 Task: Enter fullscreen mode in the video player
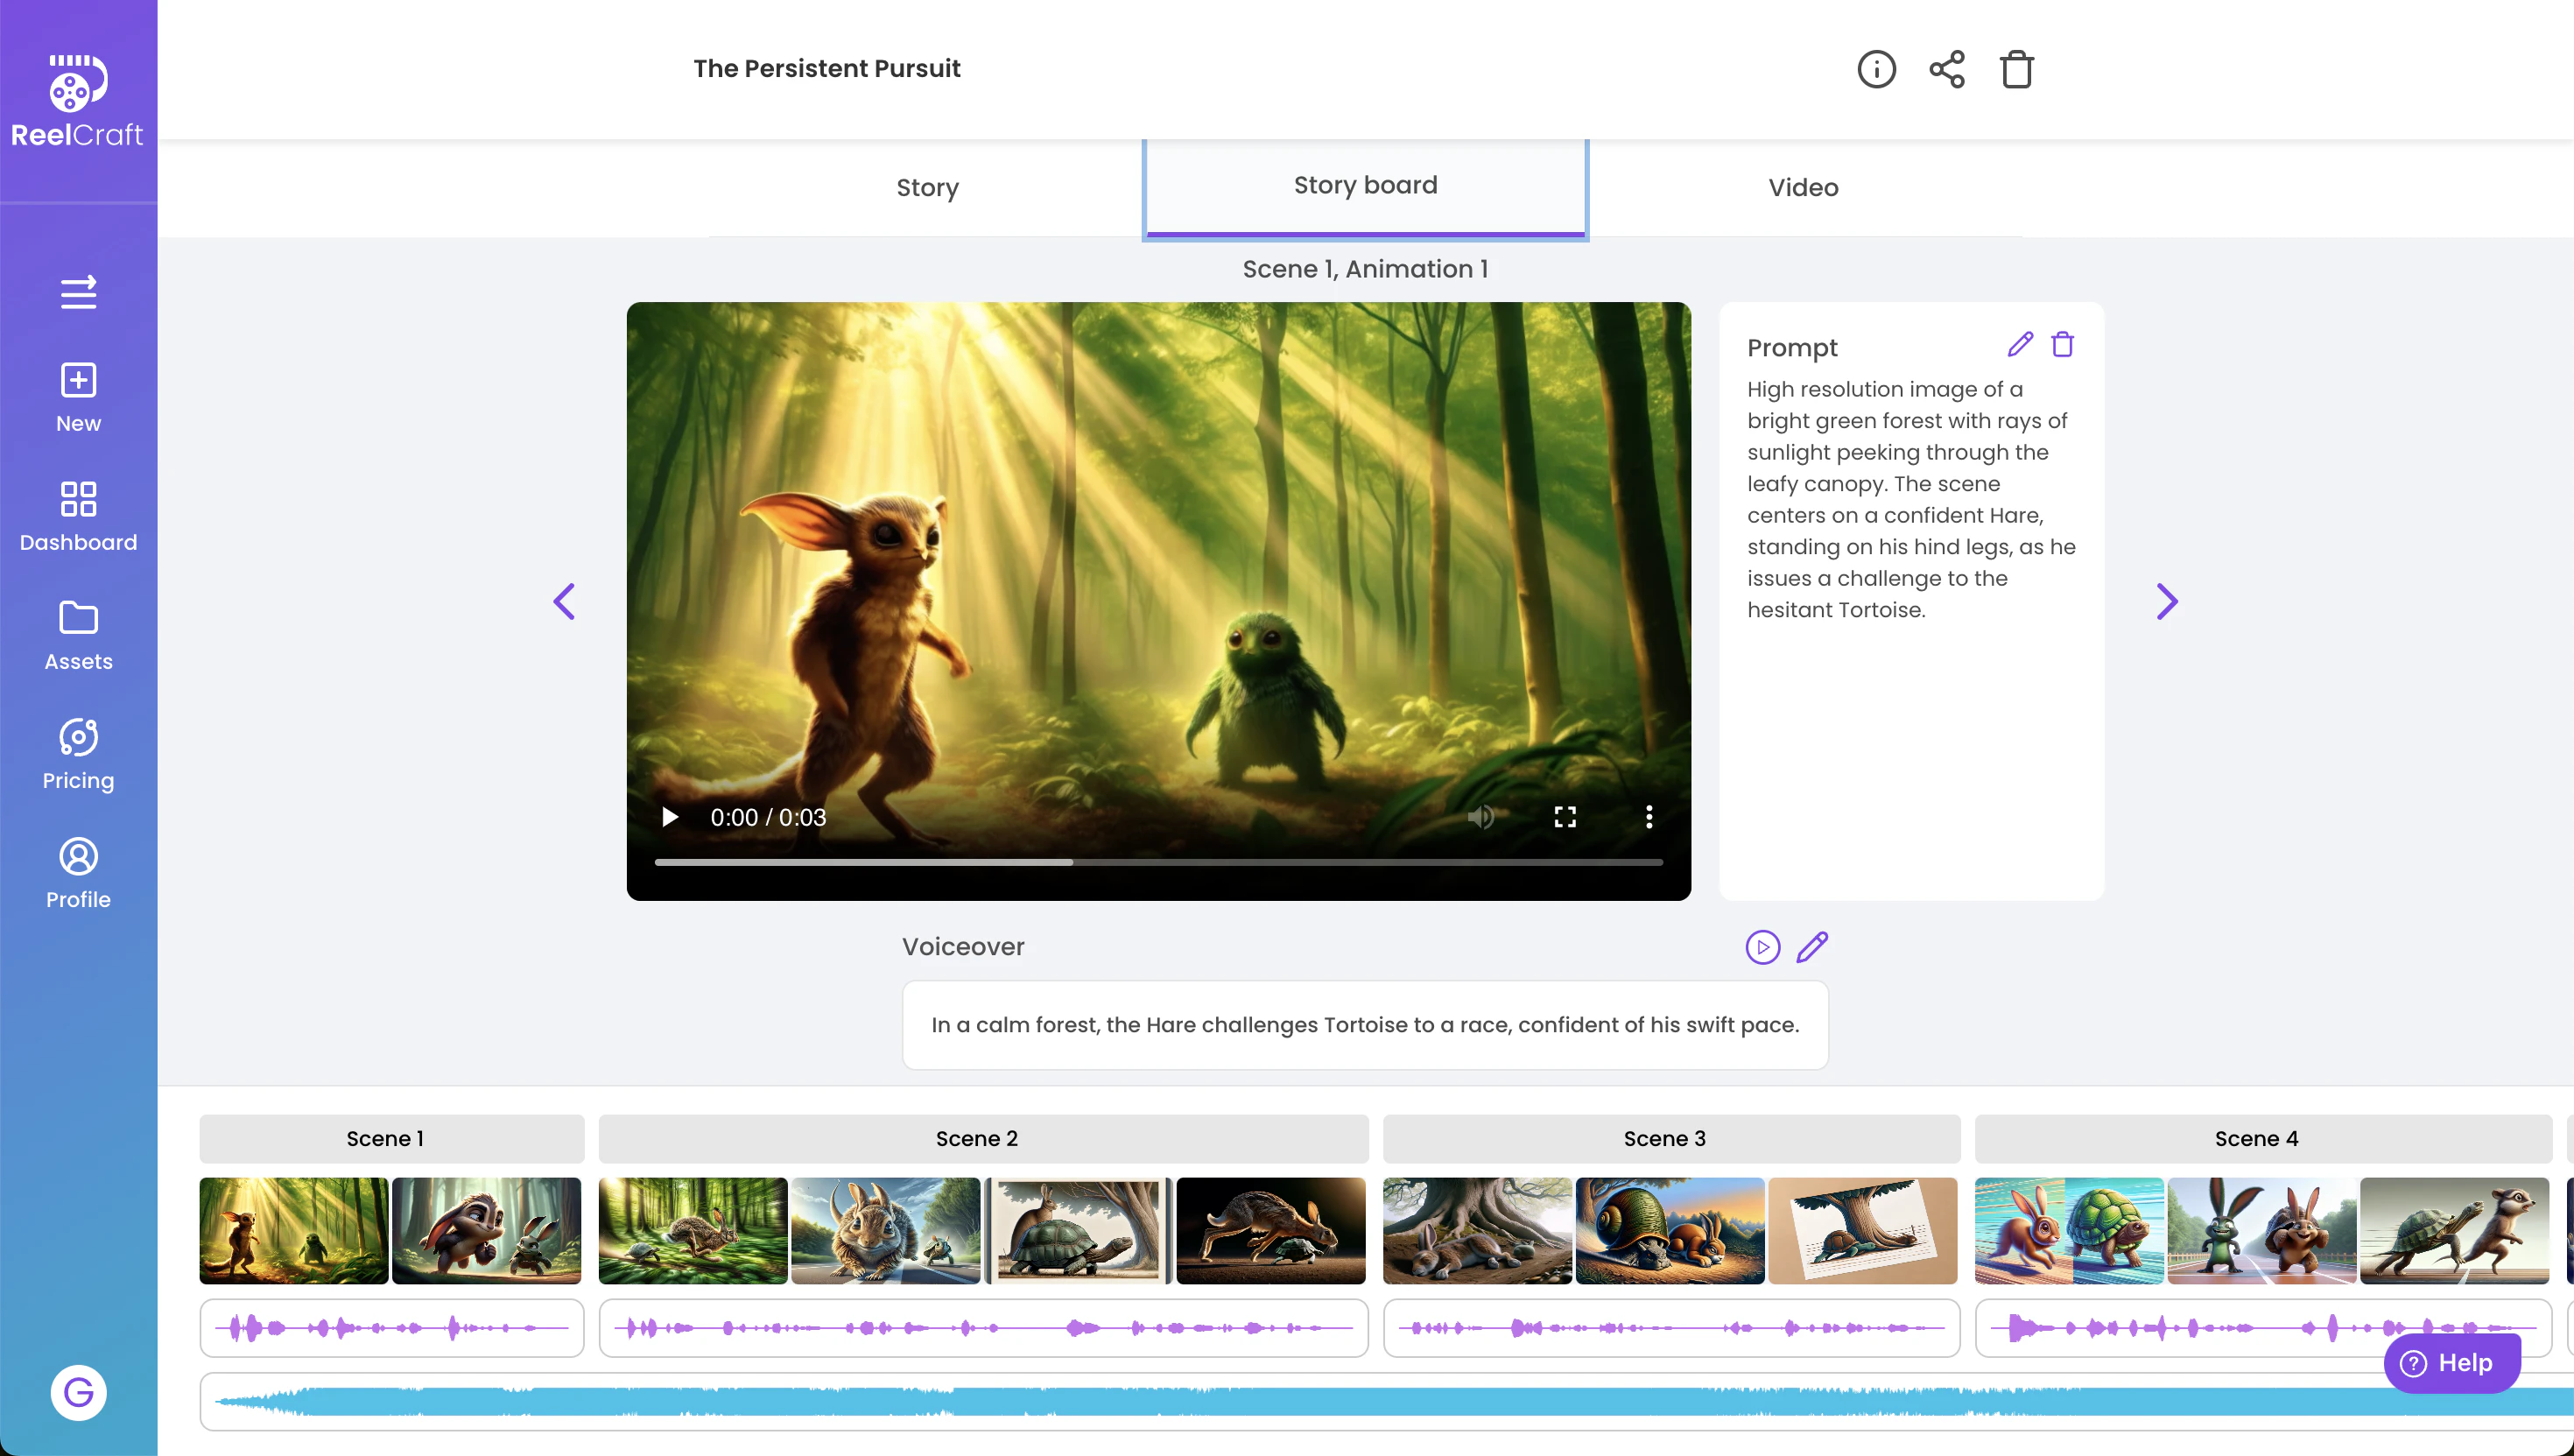coord(1566,817)
